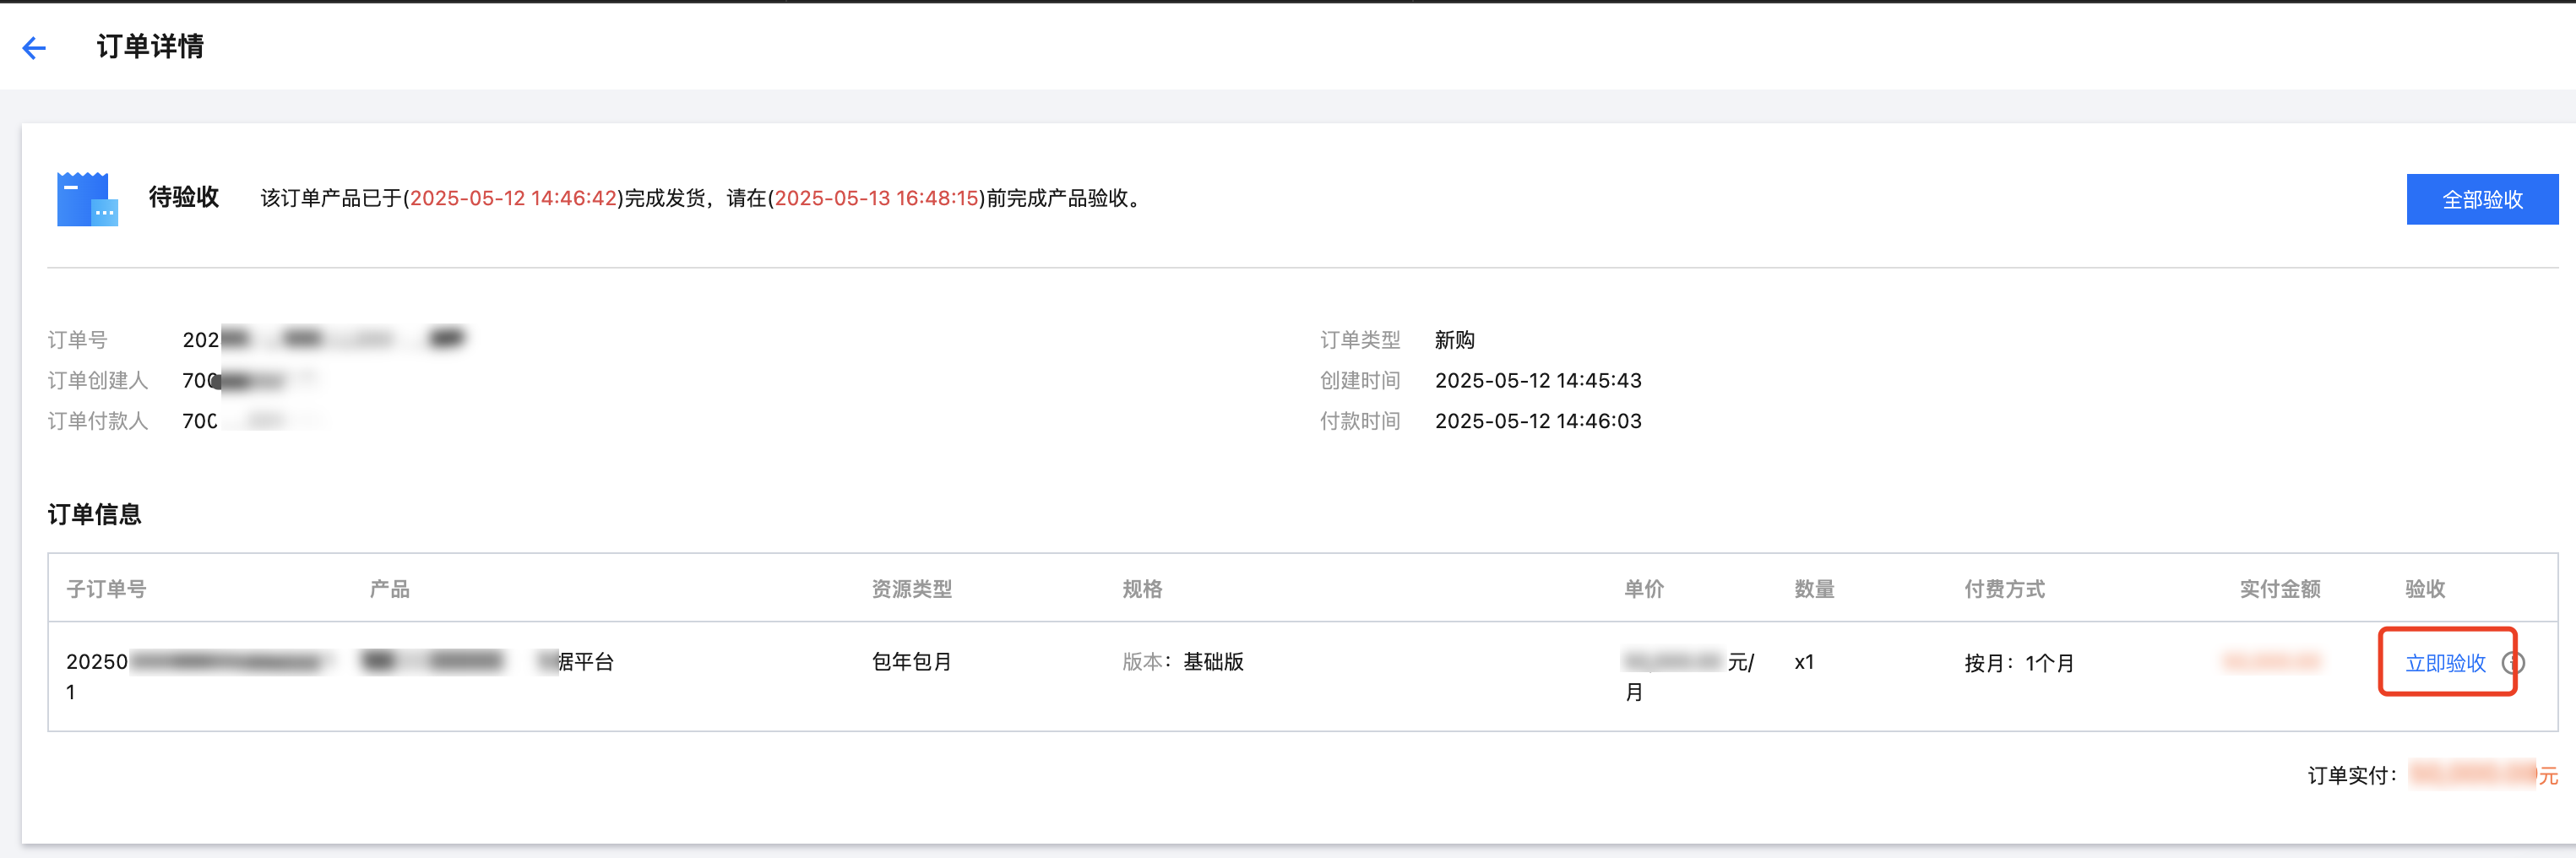Image resolution: width=2576 pixels, height=858 pixels.
Task: Click the blurred order number value
Action: 324,340
